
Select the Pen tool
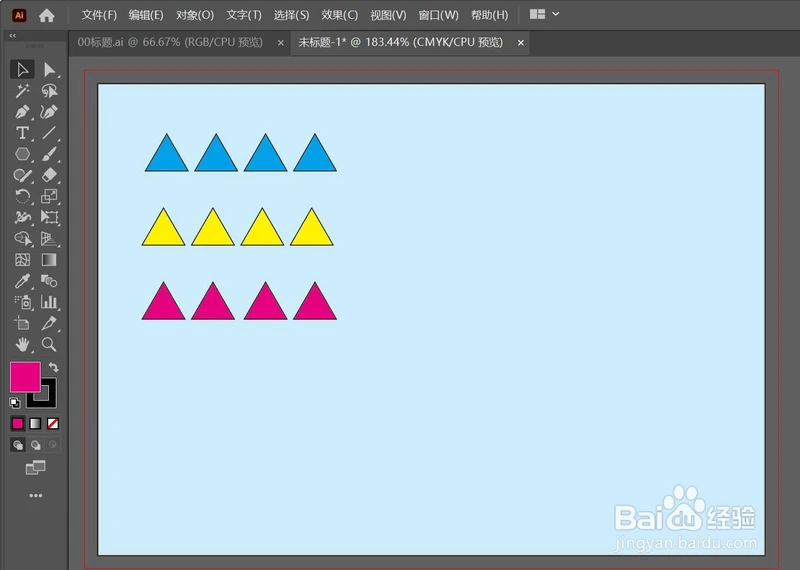pos(22,112)
